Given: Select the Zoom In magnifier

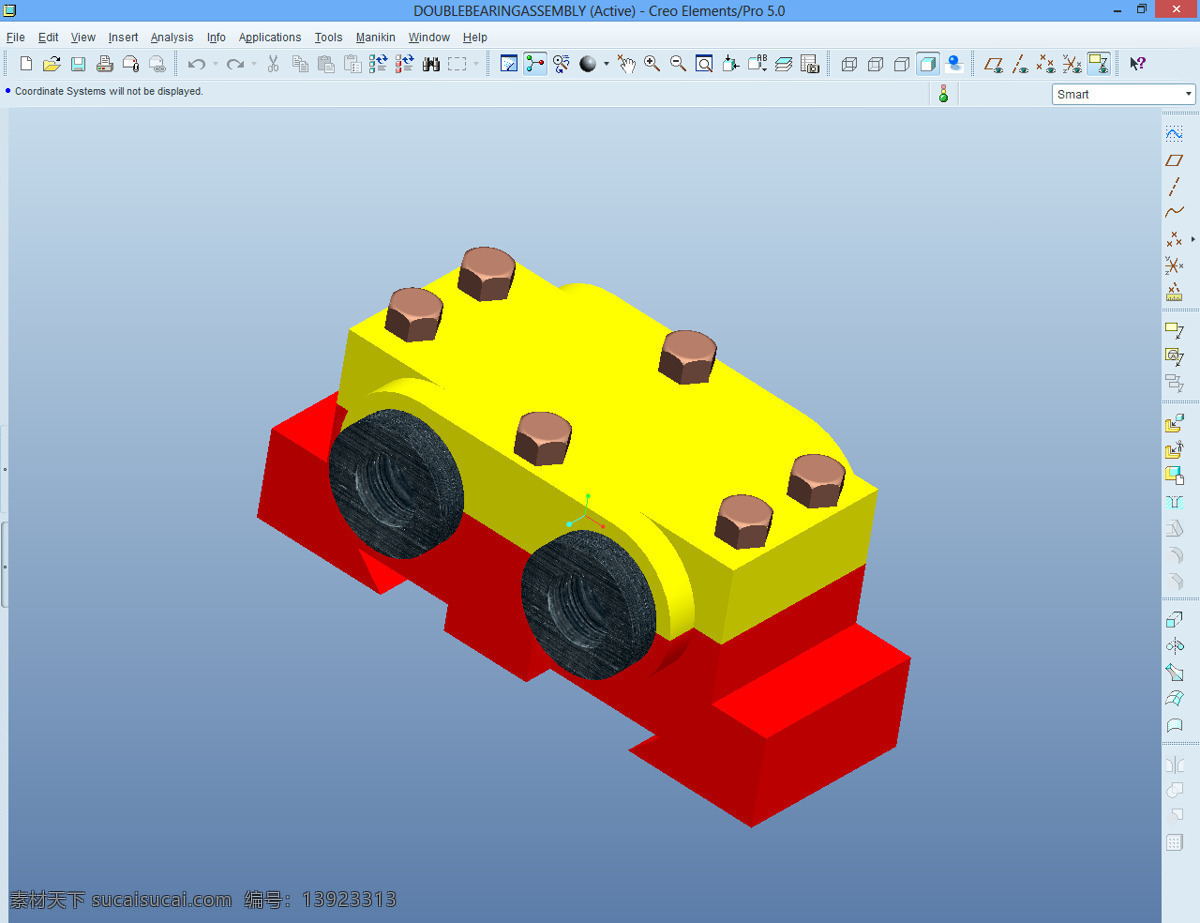Looking at the screenshot, I should [x=652, y=64].
